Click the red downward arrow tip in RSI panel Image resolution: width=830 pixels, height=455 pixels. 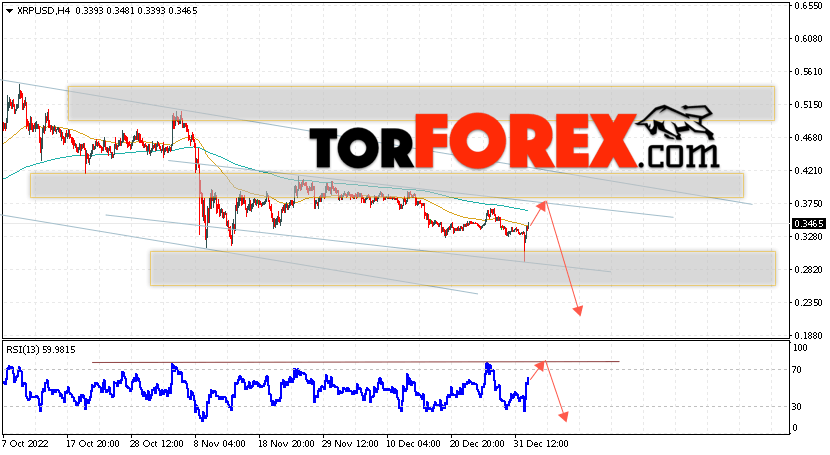tap(564, 417)
